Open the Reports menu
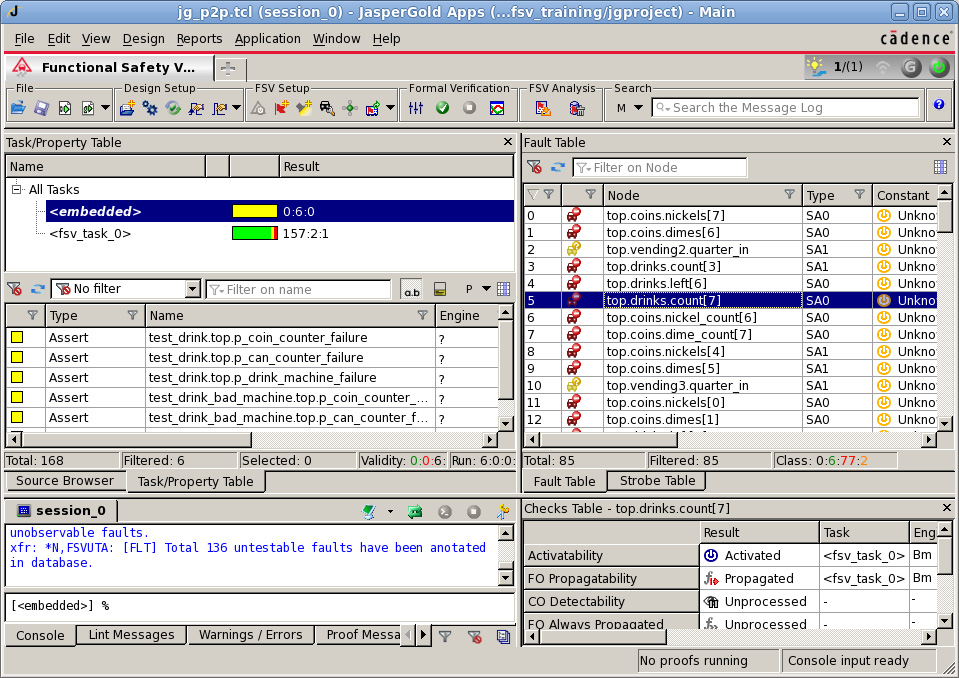Screen dimensions: 959x678 tap(199, 39)
